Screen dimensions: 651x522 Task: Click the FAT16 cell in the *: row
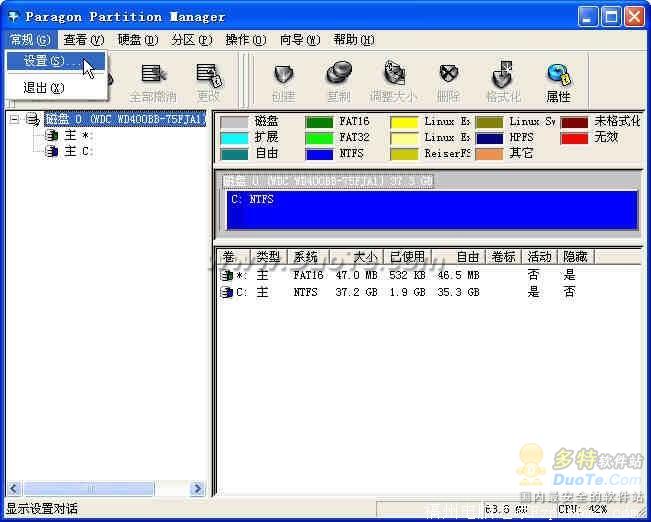(x=308, y=275)
